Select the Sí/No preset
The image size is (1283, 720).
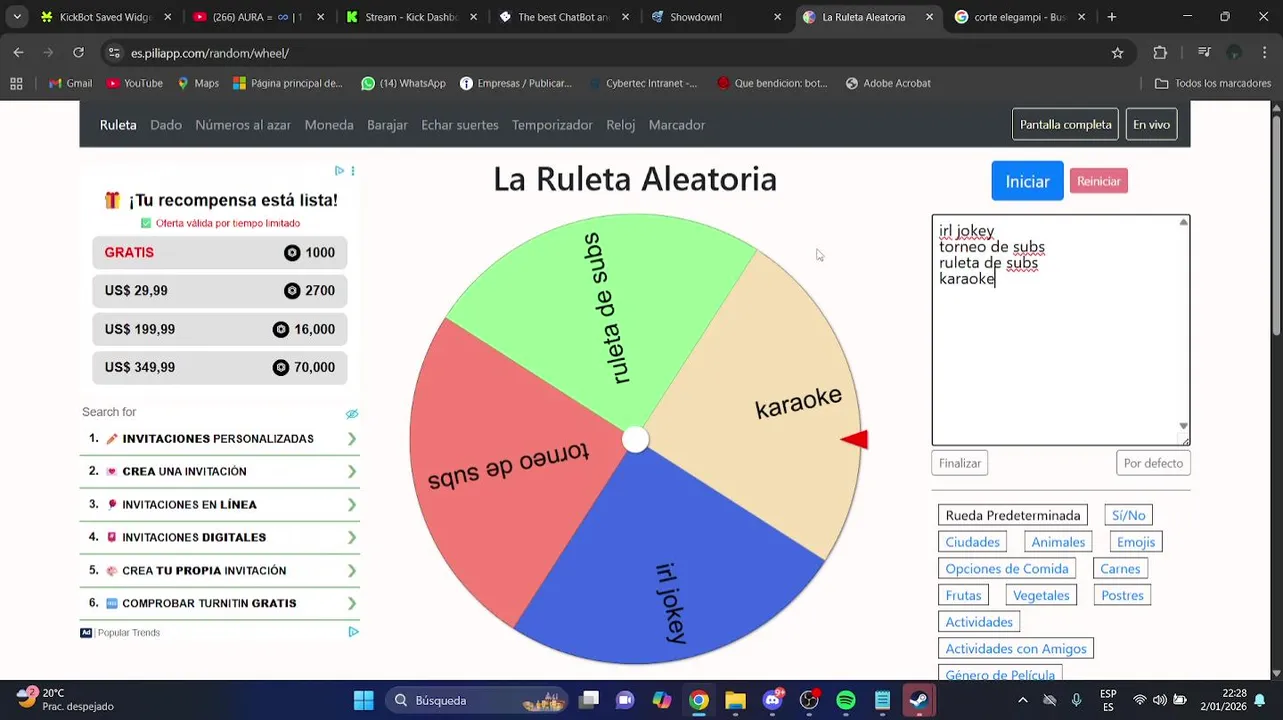pos(1128,515)
